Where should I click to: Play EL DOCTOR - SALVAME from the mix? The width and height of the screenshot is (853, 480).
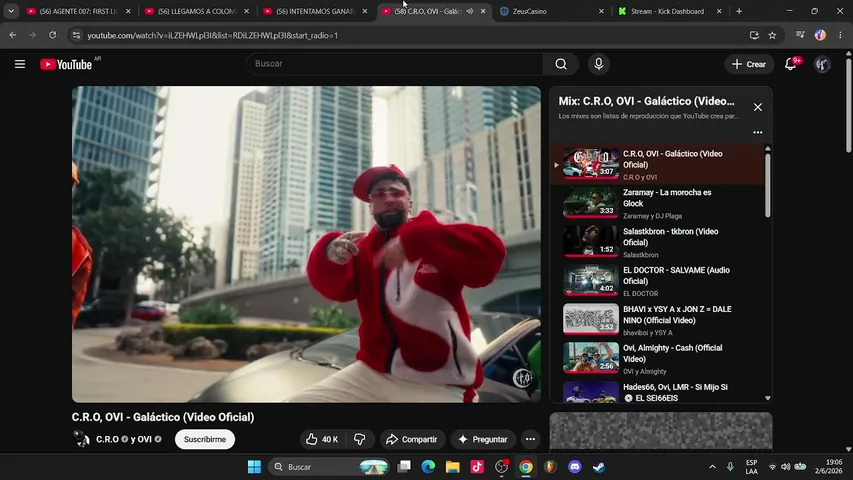pos(657,281)
